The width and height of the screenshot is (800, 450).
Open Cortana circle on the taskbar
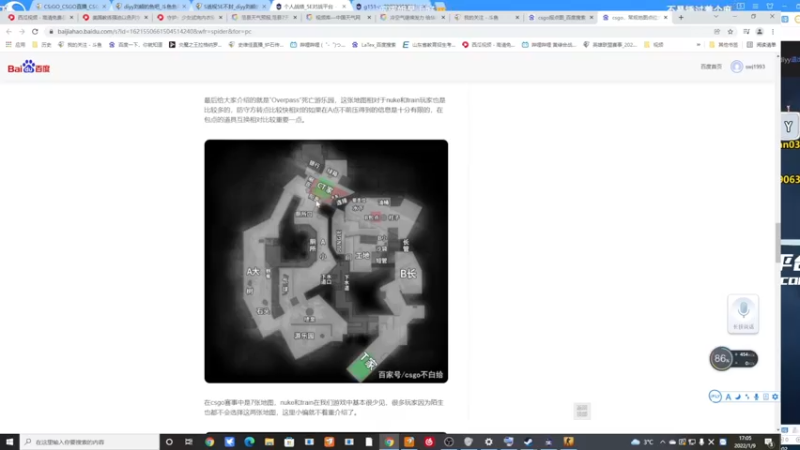coord(169,442)
